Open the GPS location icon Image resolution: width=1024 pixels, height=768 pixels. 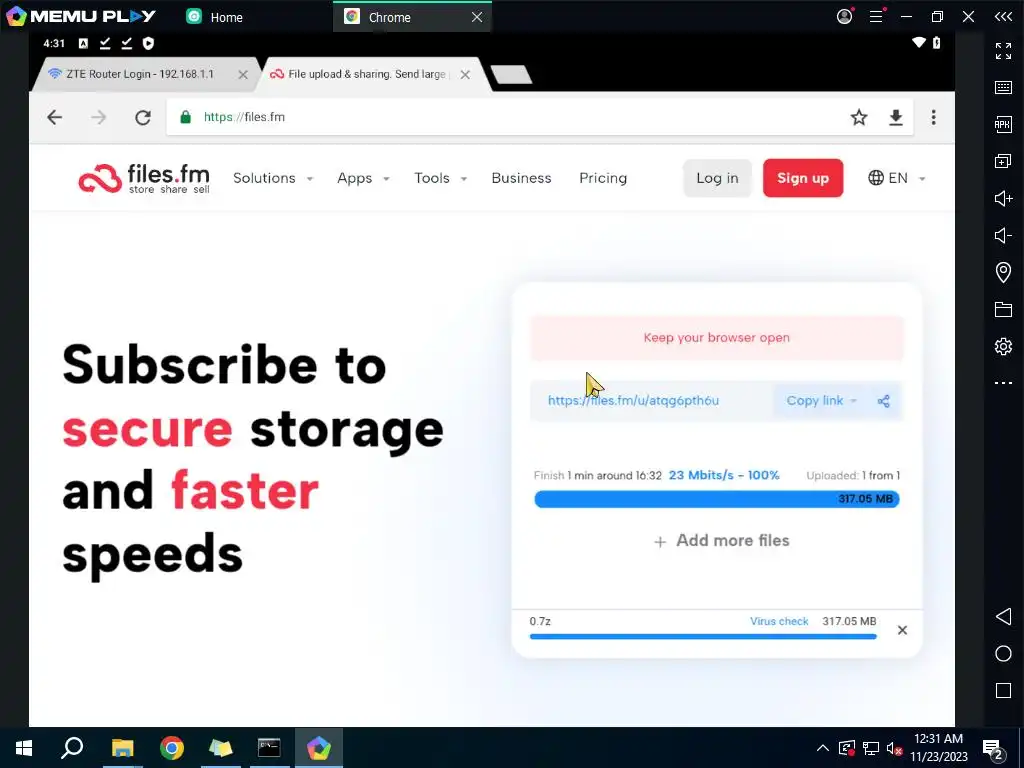point(1003,272)
